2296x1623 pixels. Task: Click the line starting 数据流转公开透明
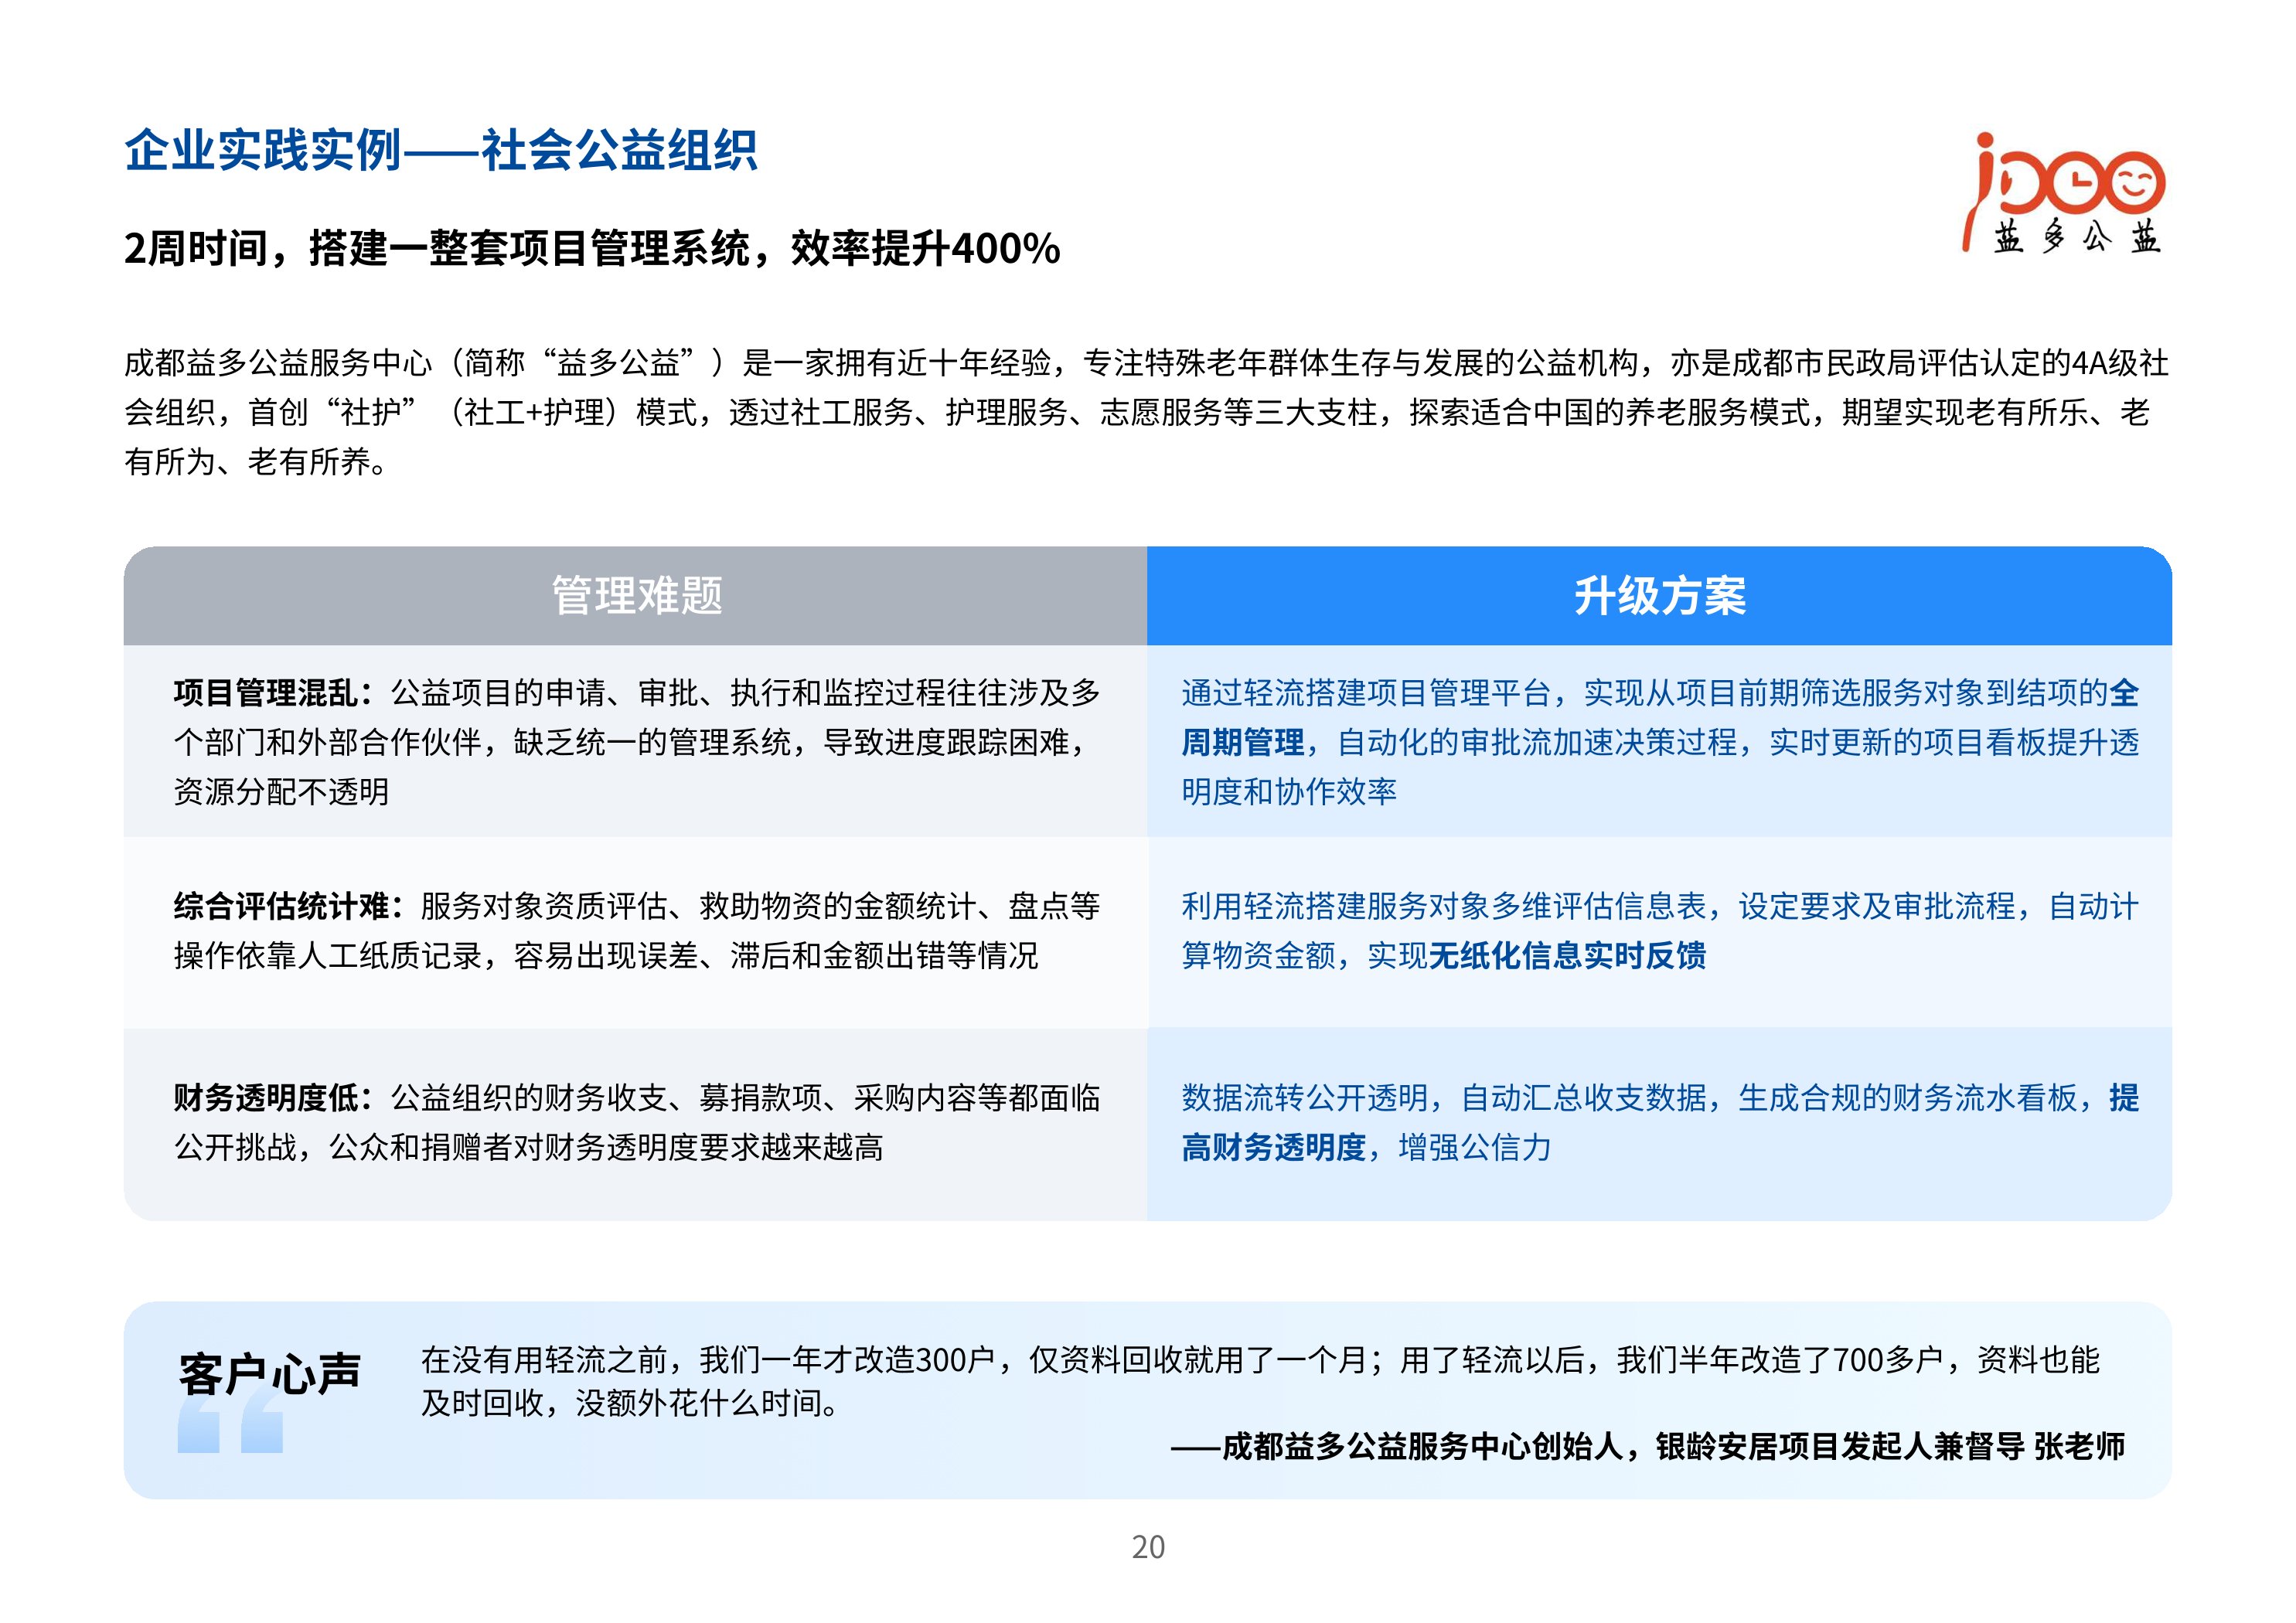[1660, 1098]
